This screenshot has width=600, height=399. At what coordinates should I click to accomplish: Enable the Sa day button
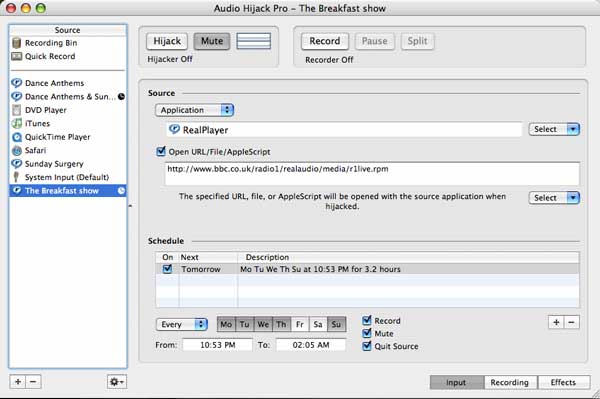pos(318,324)
